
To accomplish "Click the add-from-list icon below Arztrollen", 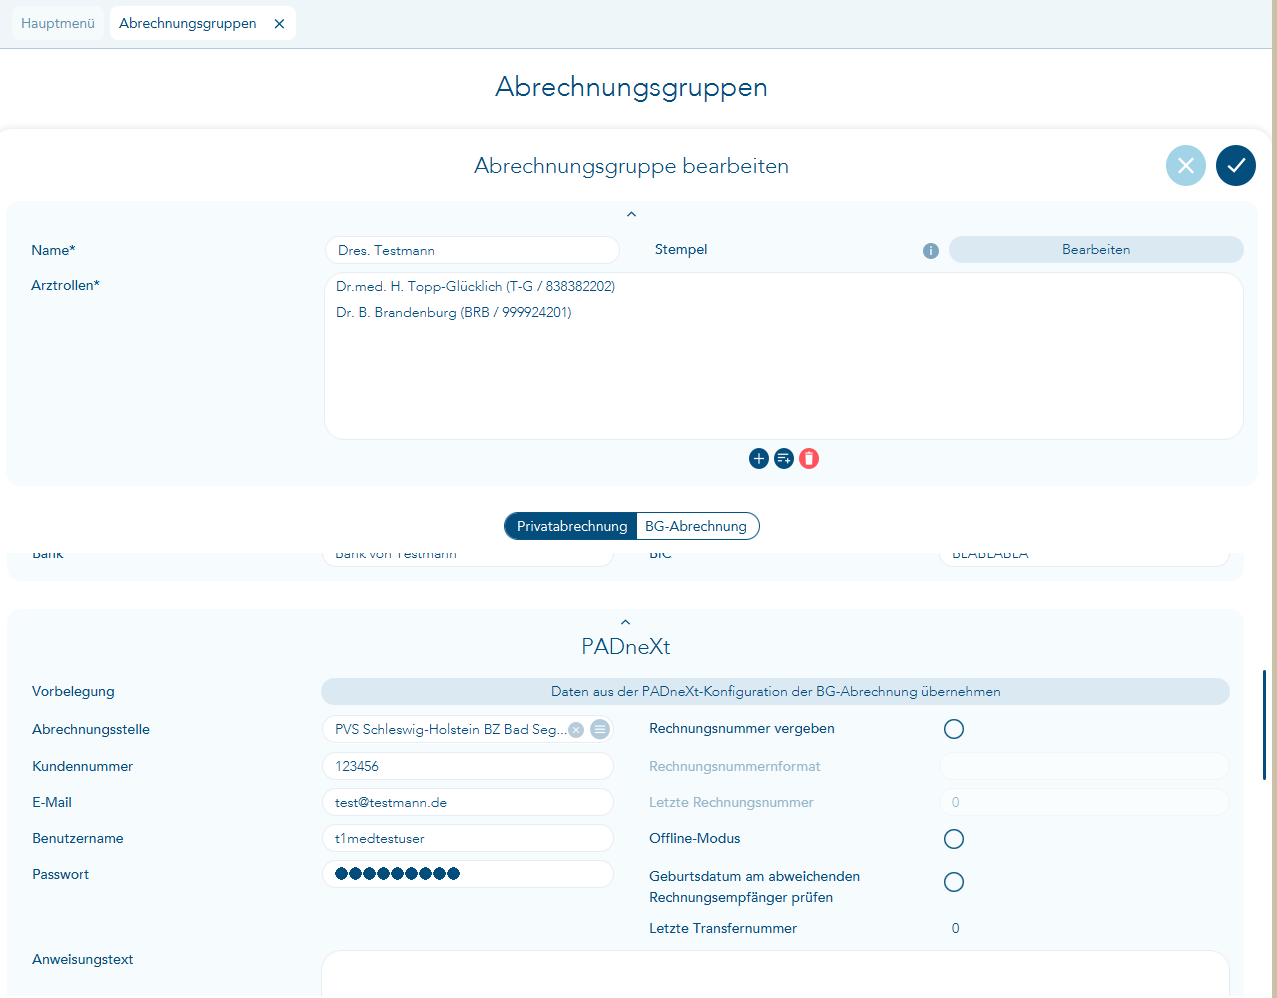I will [784, 459].
